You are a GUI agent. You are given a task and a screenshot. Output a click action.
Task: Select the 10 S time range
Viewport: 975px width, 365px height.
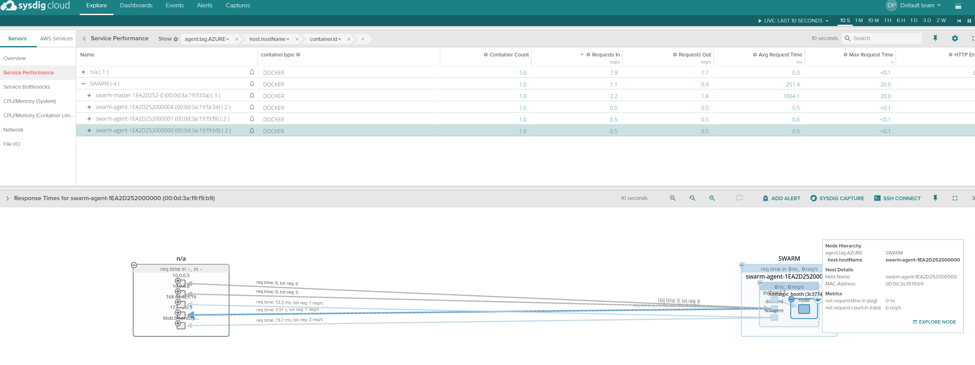click(x=844, y=21)
